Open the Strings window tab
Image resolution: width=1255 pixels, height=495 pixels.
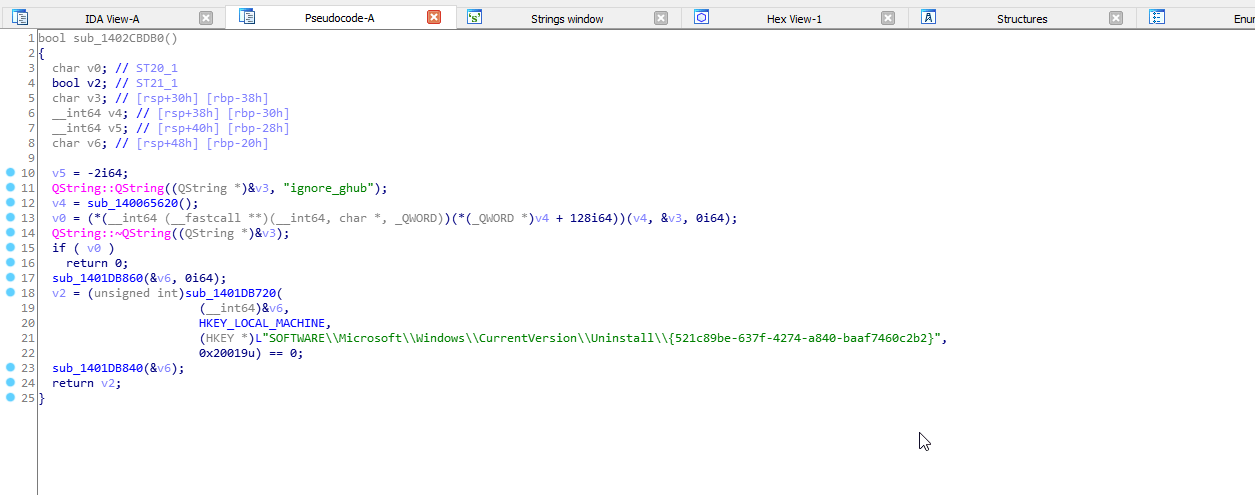[566, 18]
